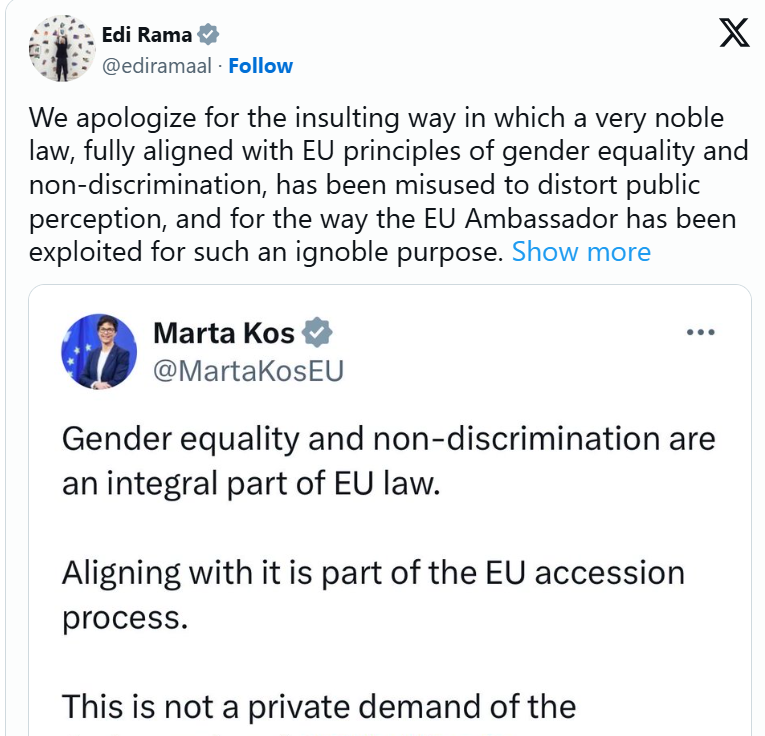The width and height of the screenshot is (765, 736).
Task: Open three-dot menu on quoted Marta Kos post
Action: 700,332
